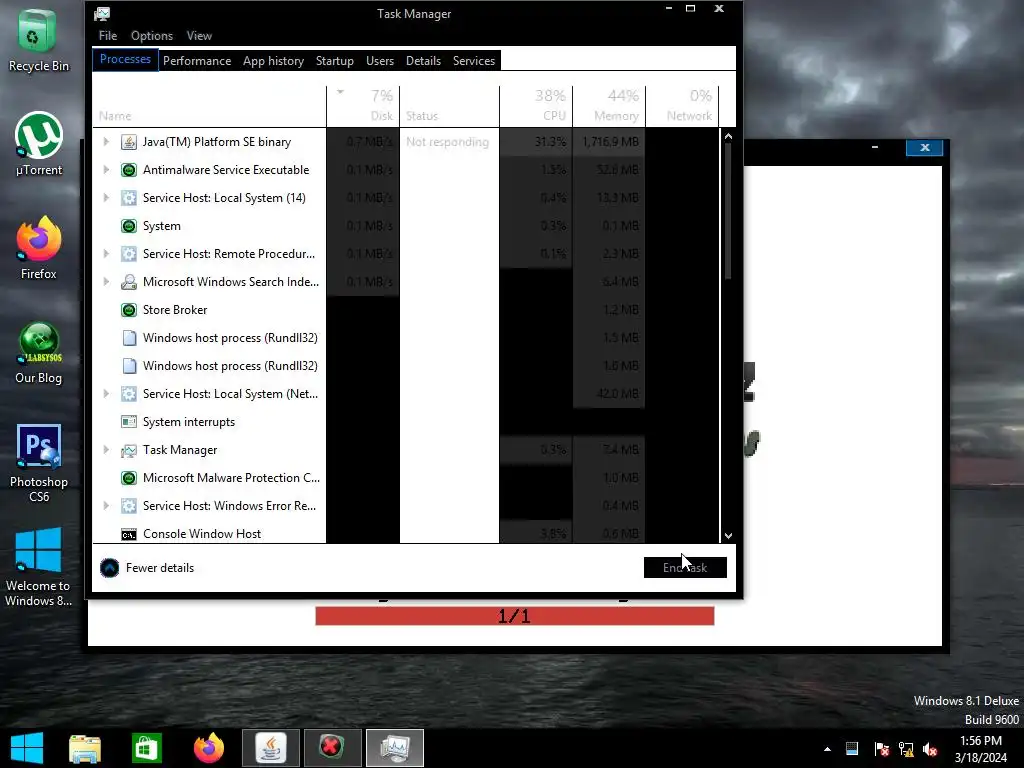Click the System interrupts process icon
The width and height of the screenshot is (1024, 768).
tap(129, 422)
